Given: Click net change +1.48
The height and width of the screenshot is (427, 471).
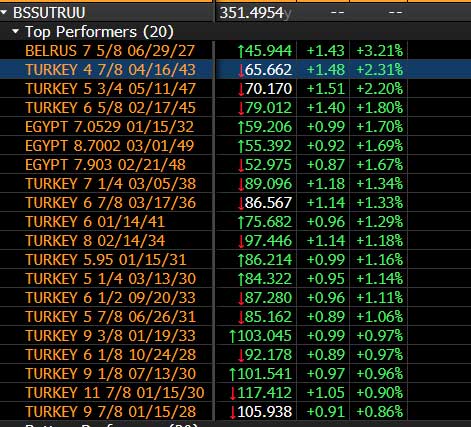Looking at the screenshot, I should click(325, 70).
